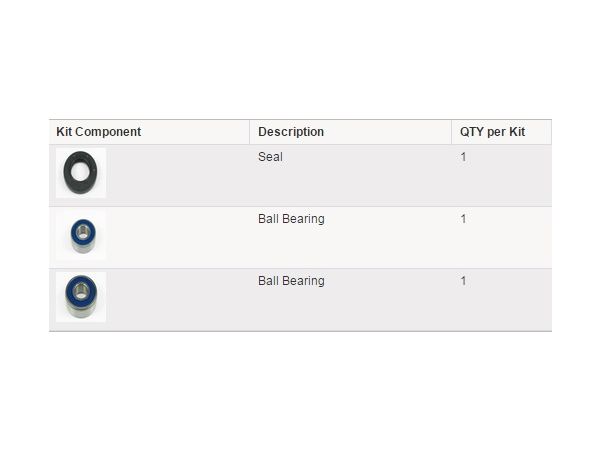Click the center hole of the black seal

80,171
